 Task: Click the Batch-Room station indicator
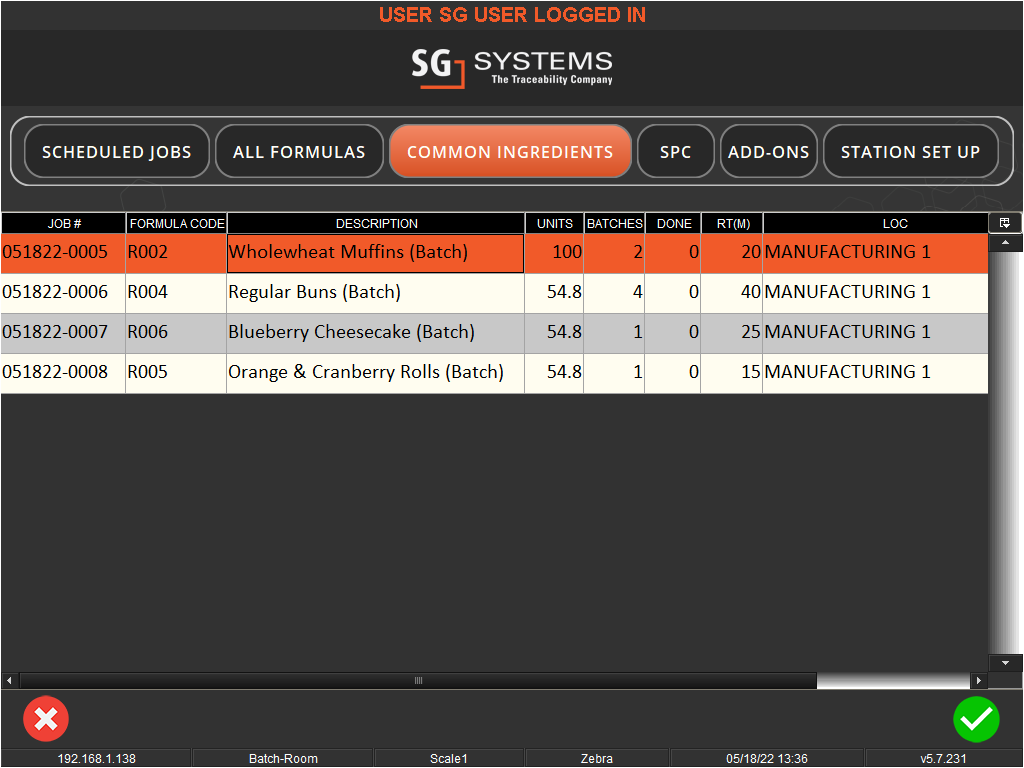(x=283, y=758)
